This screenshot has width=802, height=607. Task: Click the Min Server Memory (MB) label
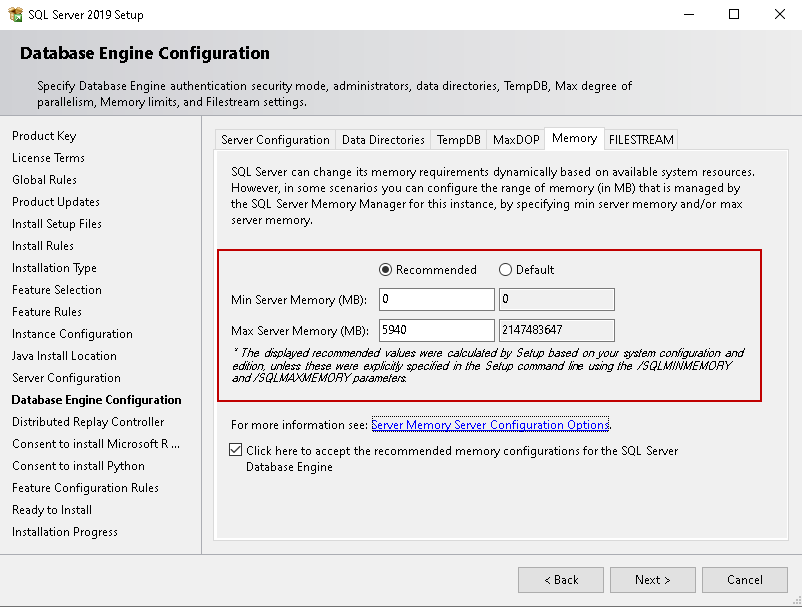click(299, 300)
